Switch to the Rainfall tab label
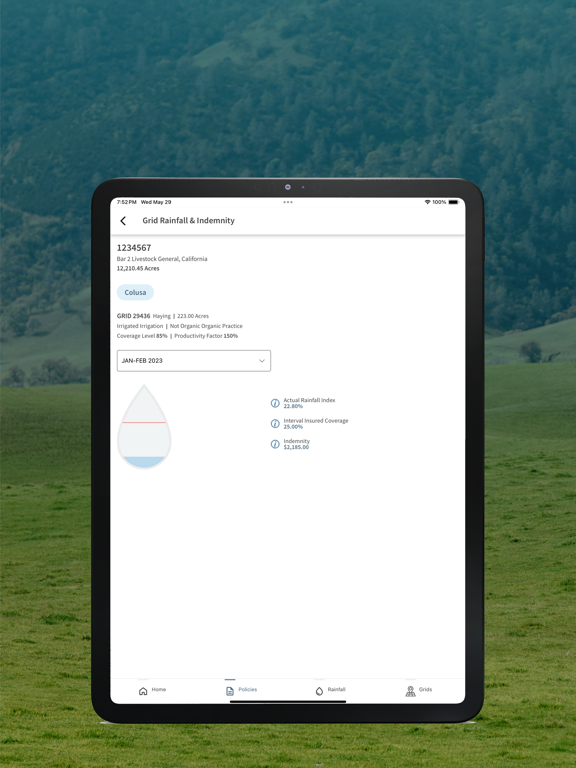Screen dimensions: 576x768 (336, 689)
